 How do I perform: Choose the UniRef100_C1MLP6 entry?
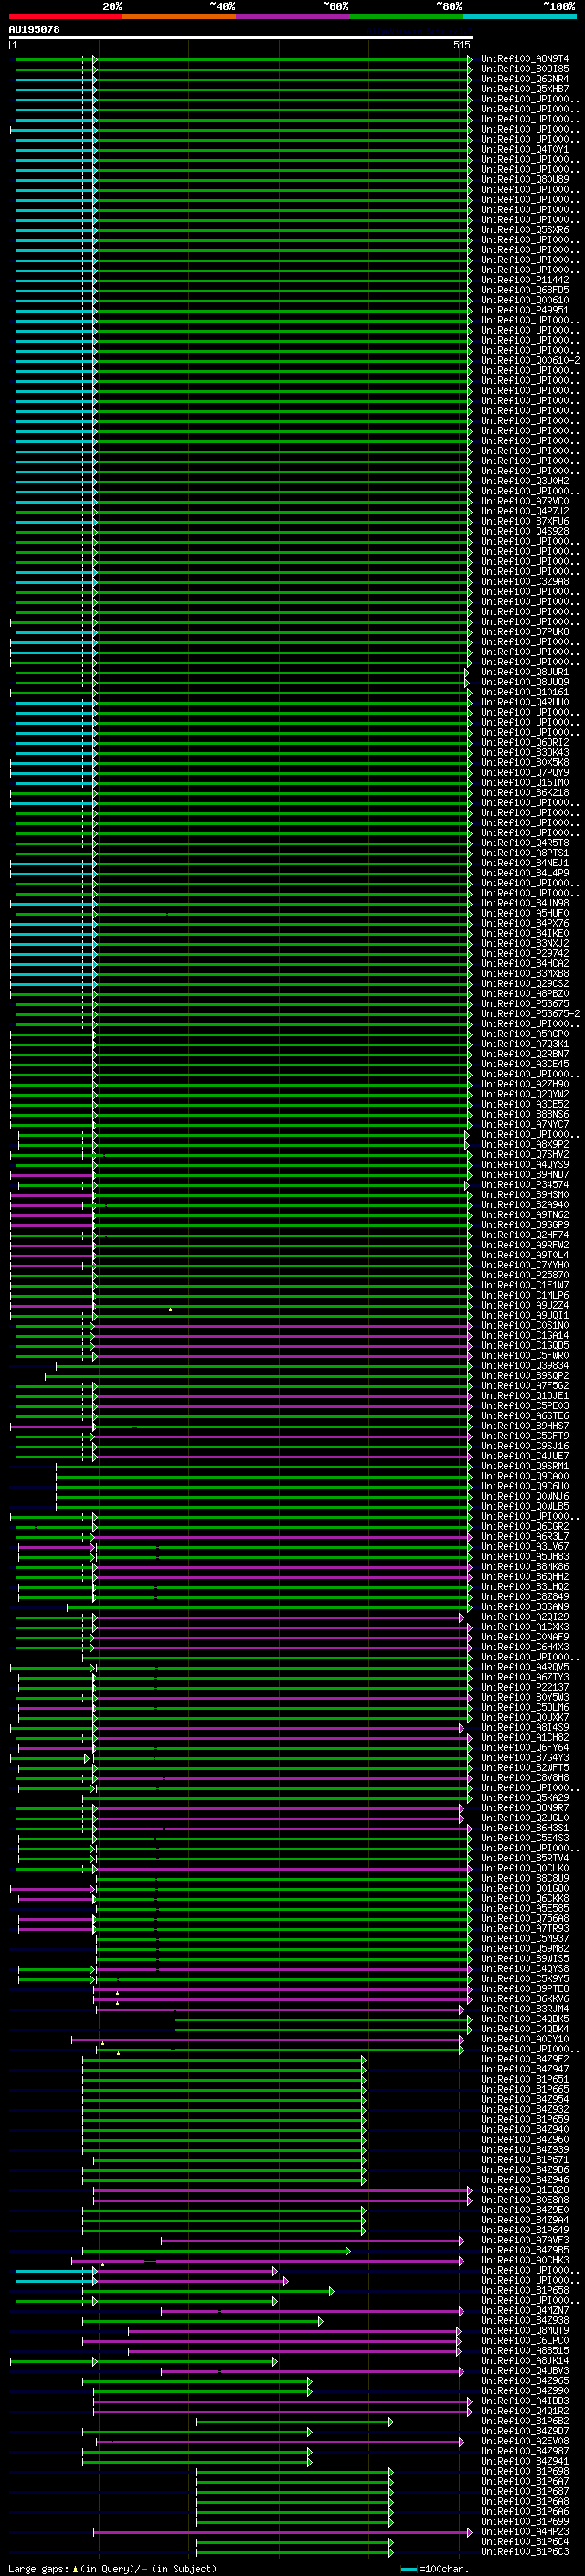[525, 1295]
